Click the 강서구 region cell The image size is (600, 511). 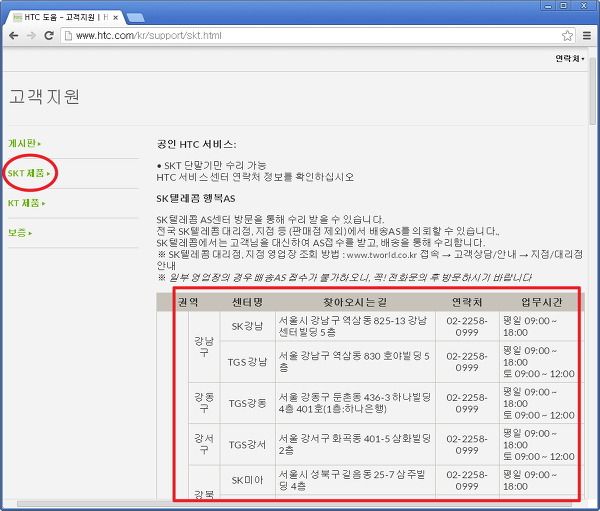pyautogui.click(x=204, y=444)
